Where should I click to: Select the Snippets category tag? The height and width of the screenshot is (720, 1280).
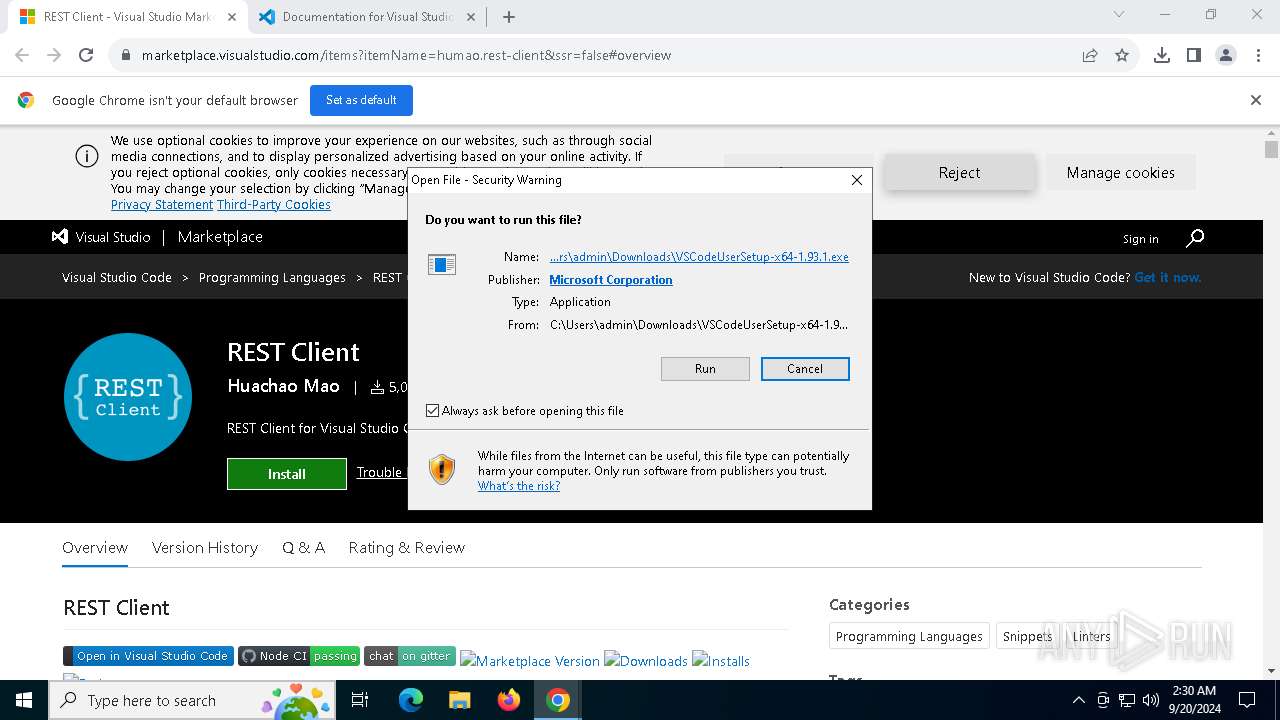1027,636
